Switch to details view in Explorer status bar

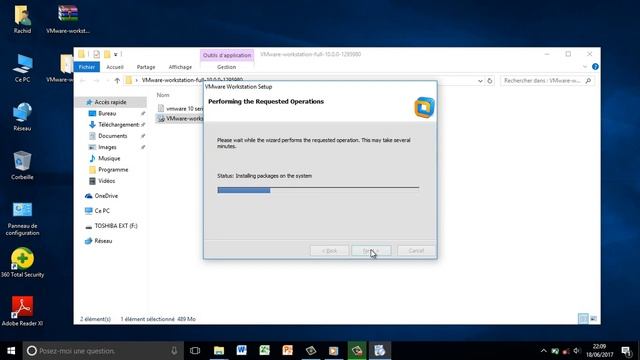click(583, 318)
